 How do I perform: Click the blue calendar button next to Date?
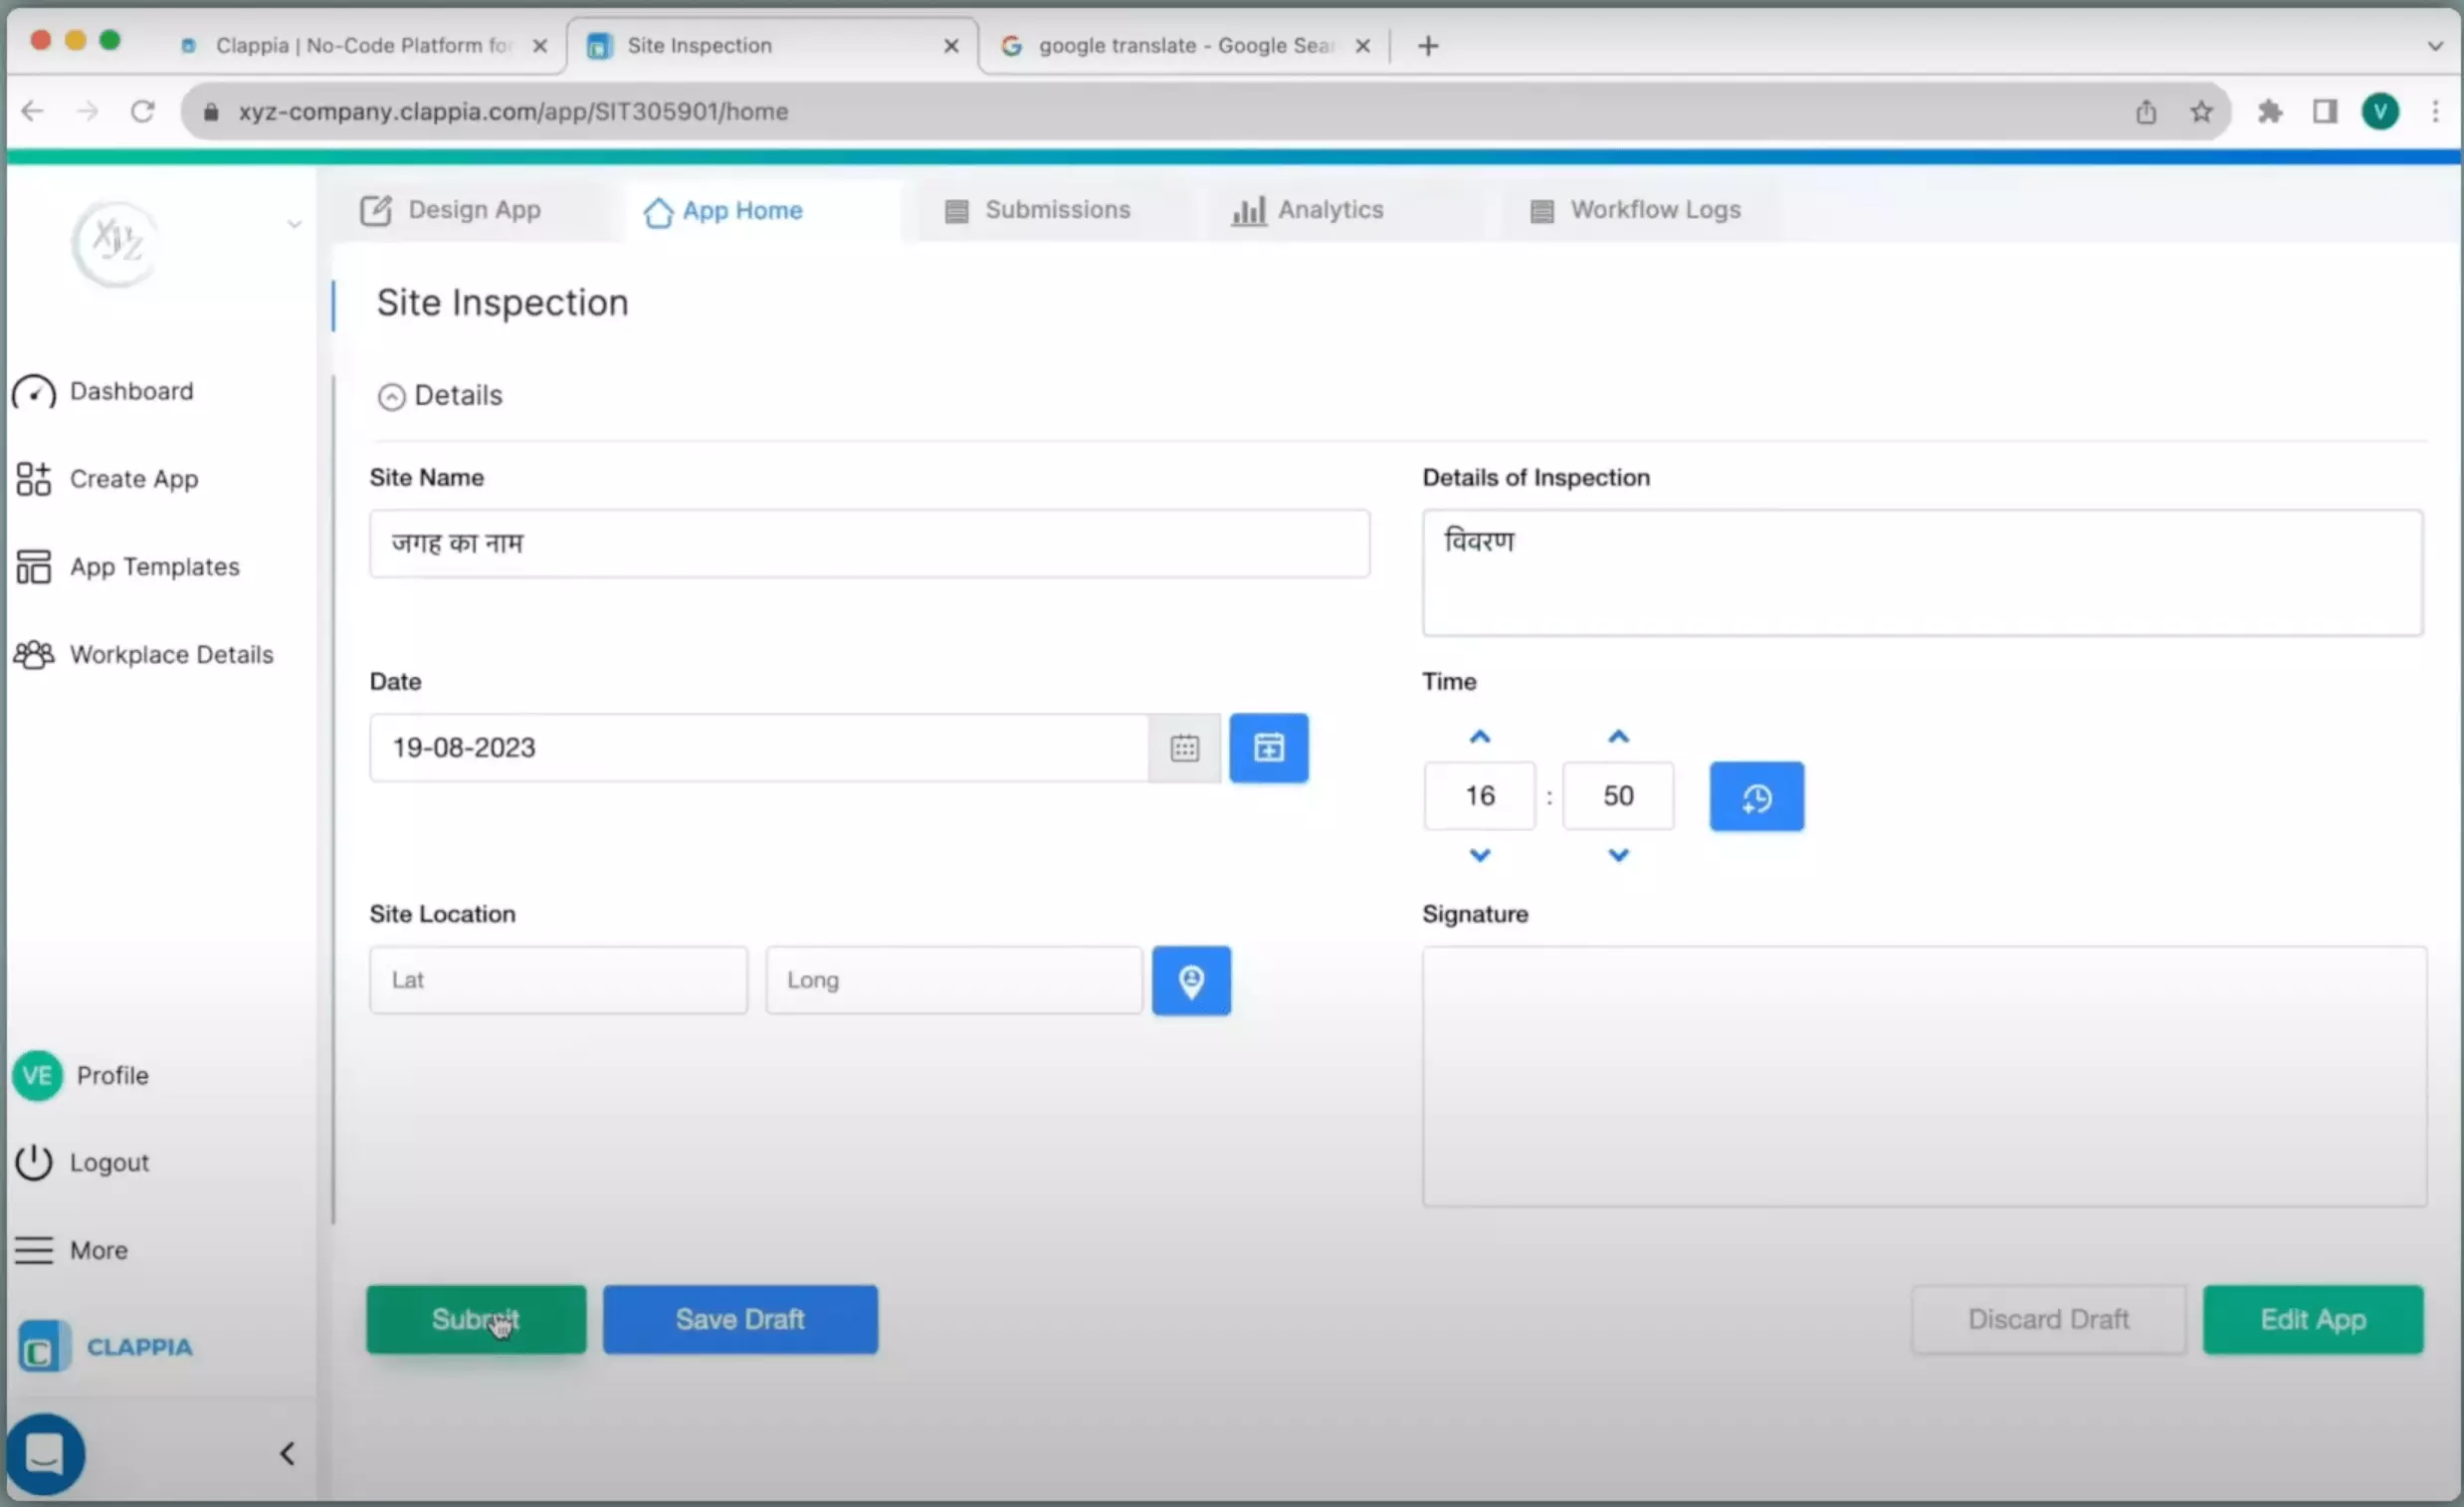[1268, 747]
